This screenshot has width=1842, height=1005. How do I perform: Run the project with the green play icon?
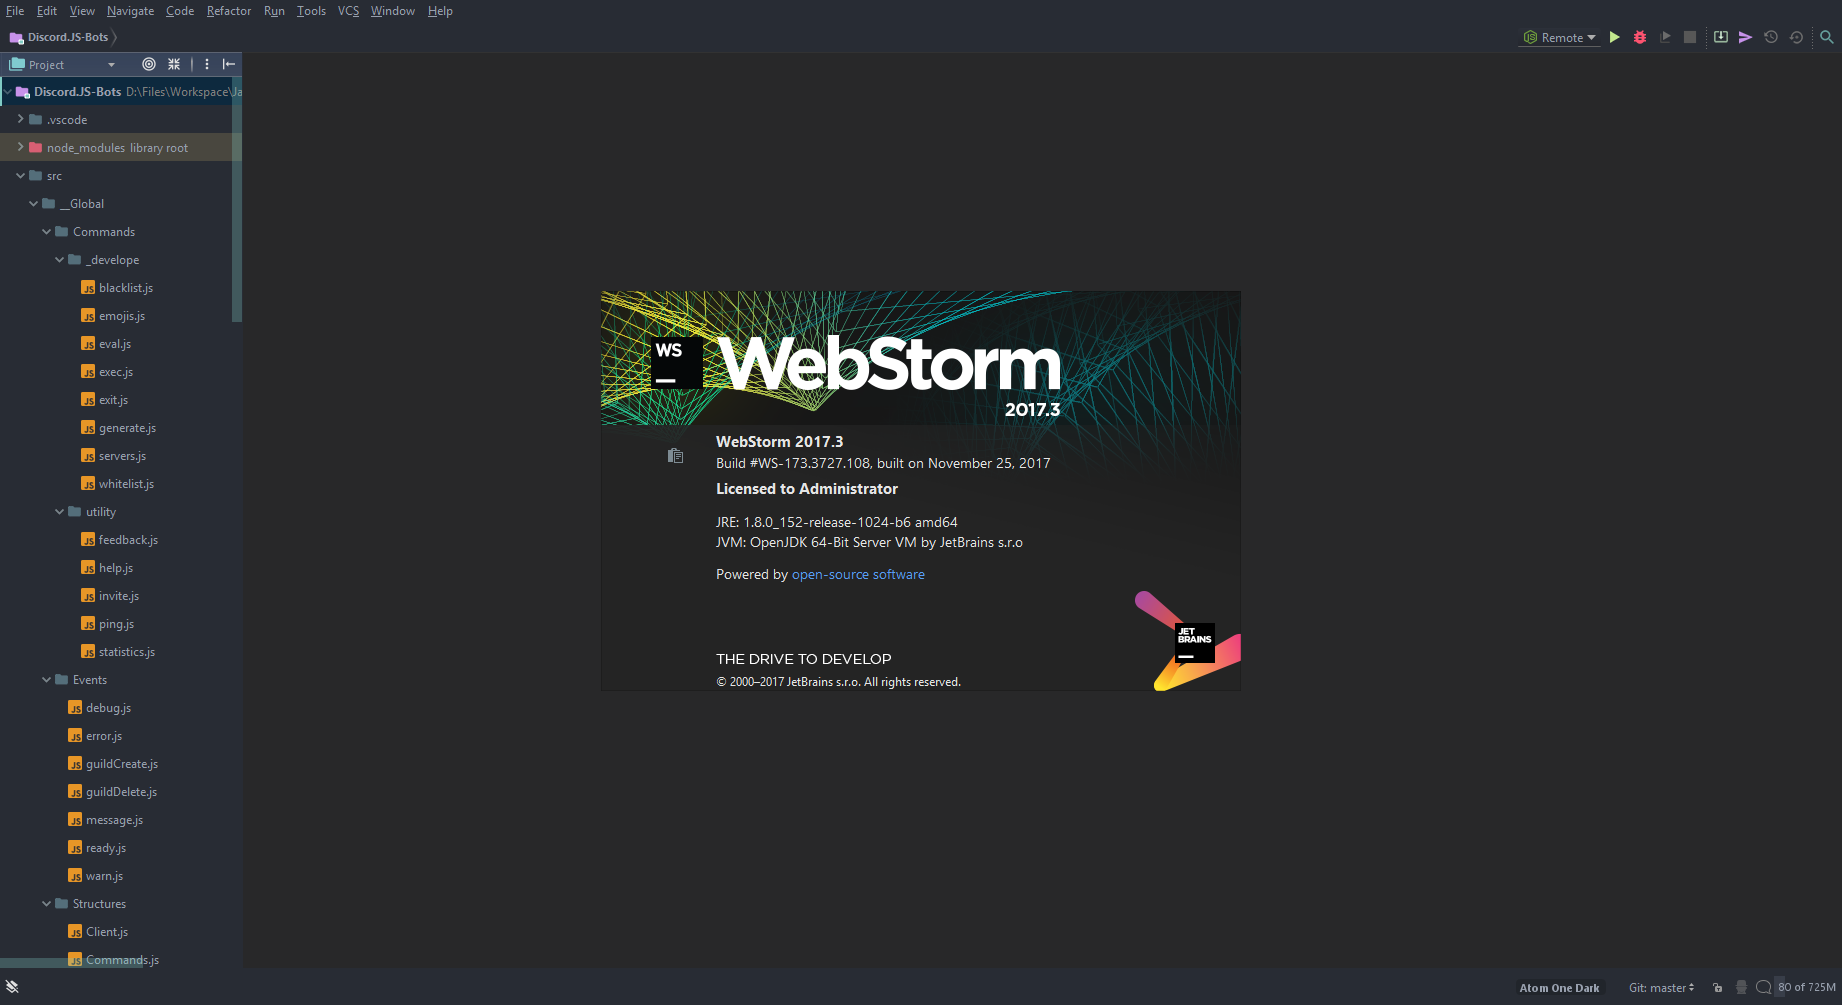click(x=1615, y=37)
